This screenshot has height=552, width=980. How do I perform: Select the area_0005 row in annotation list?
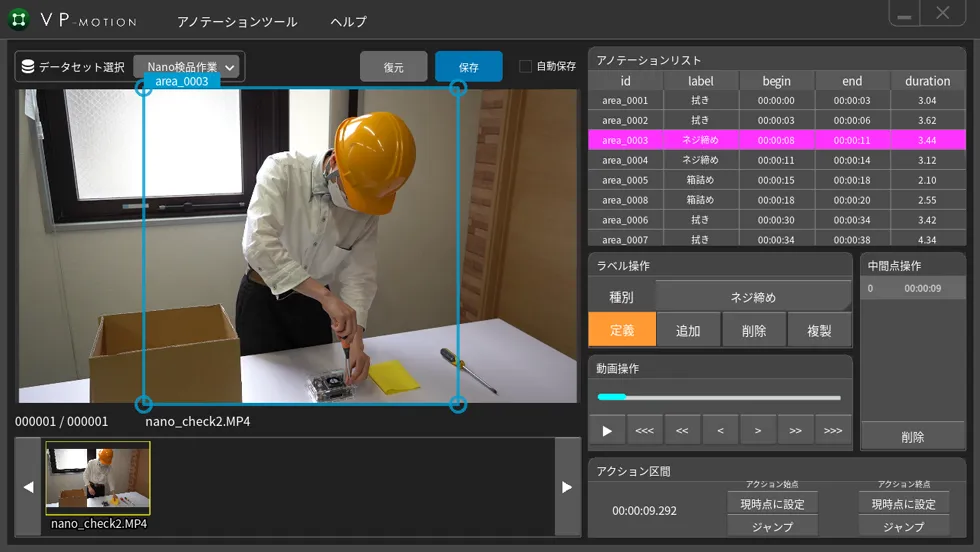click(624, 180)
